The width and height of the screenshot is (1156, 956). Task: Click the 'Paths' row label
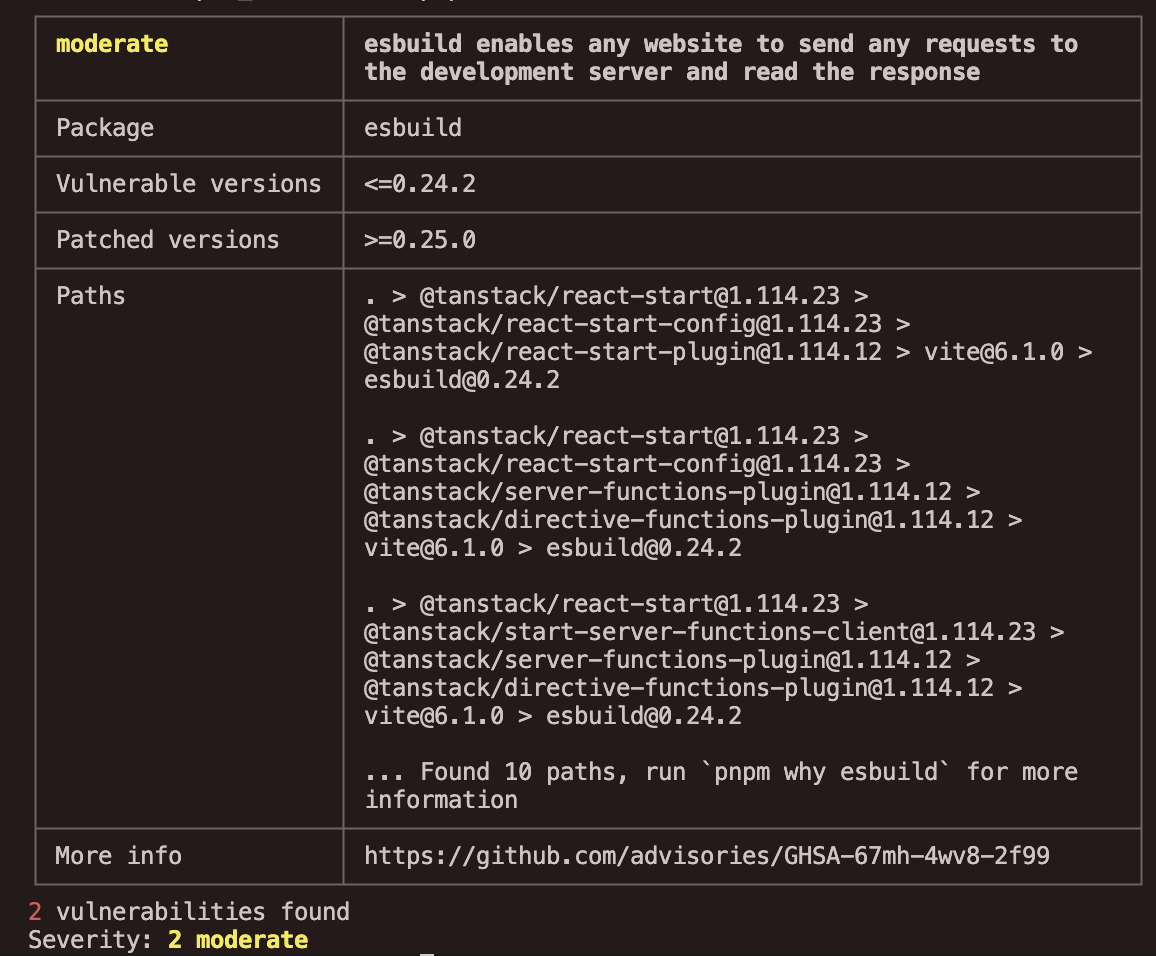pyautogui.click(x=91, y=296)
